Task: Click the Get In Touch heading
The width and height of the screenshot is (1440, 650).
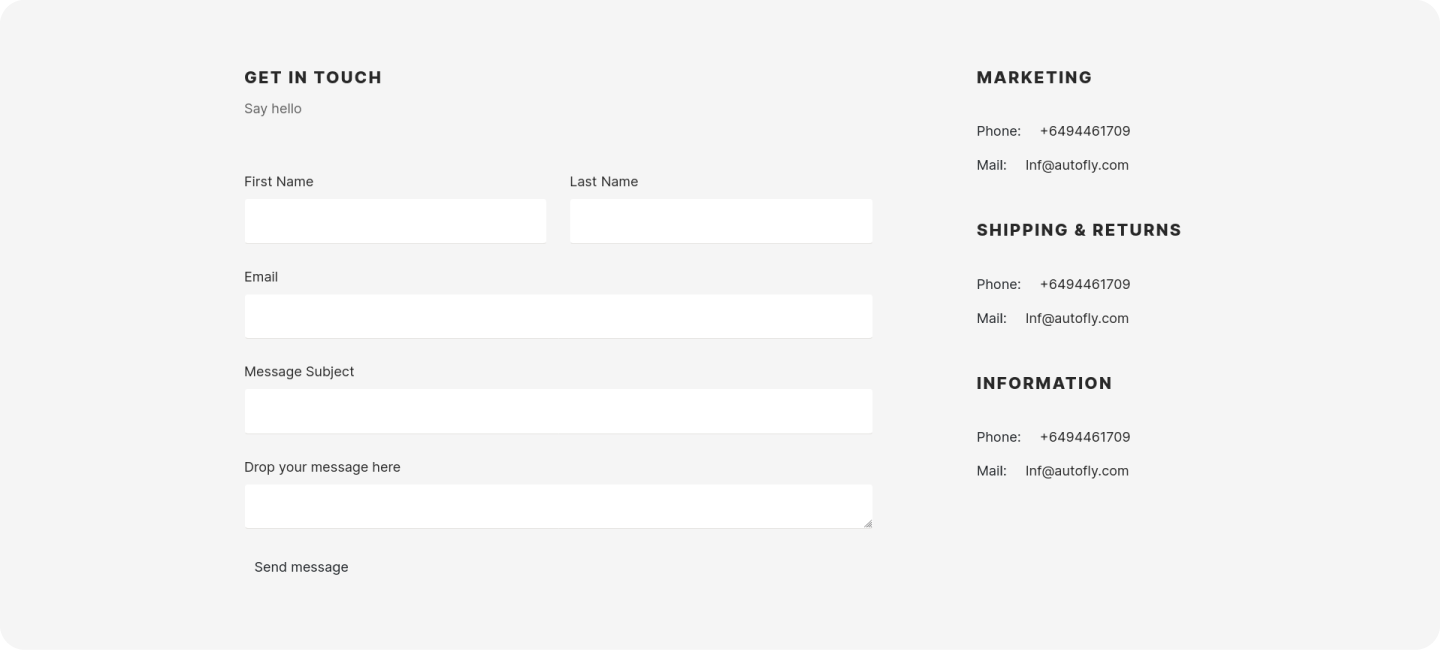Action: pyautogui.click(x=313, y=77)
